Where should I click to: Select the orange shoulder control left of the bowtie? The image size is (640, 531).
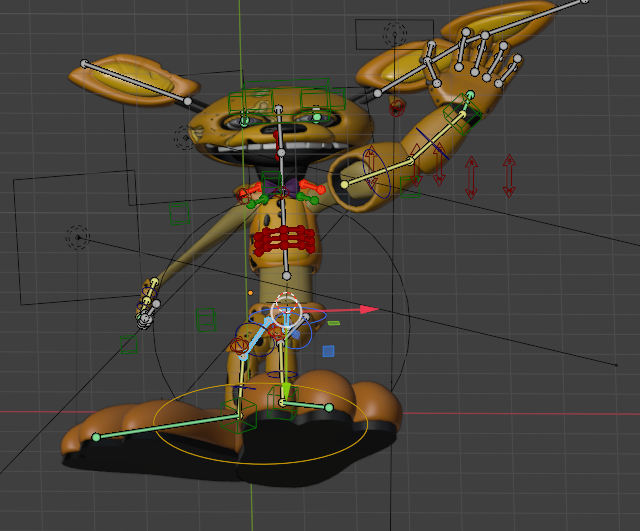click(x=250, y=190)
